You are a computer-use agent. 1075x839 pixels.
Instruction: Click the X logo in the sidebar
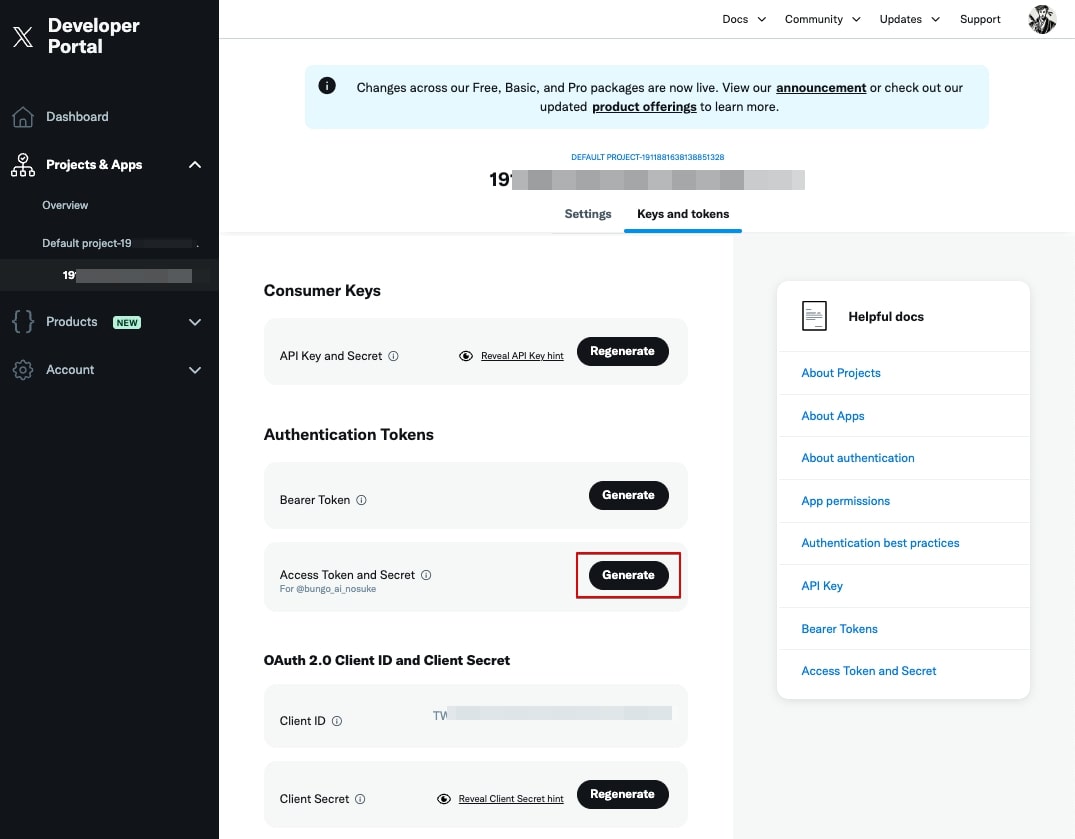23,36
